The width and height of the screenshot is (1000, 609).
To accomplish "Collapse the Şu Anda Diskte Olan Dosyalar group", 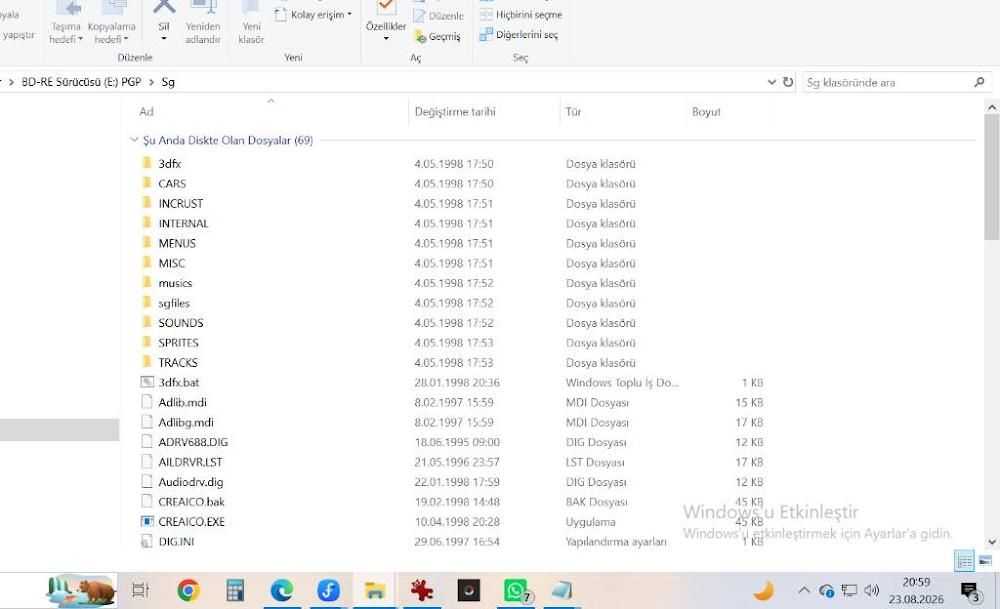I will coord(134,140).
